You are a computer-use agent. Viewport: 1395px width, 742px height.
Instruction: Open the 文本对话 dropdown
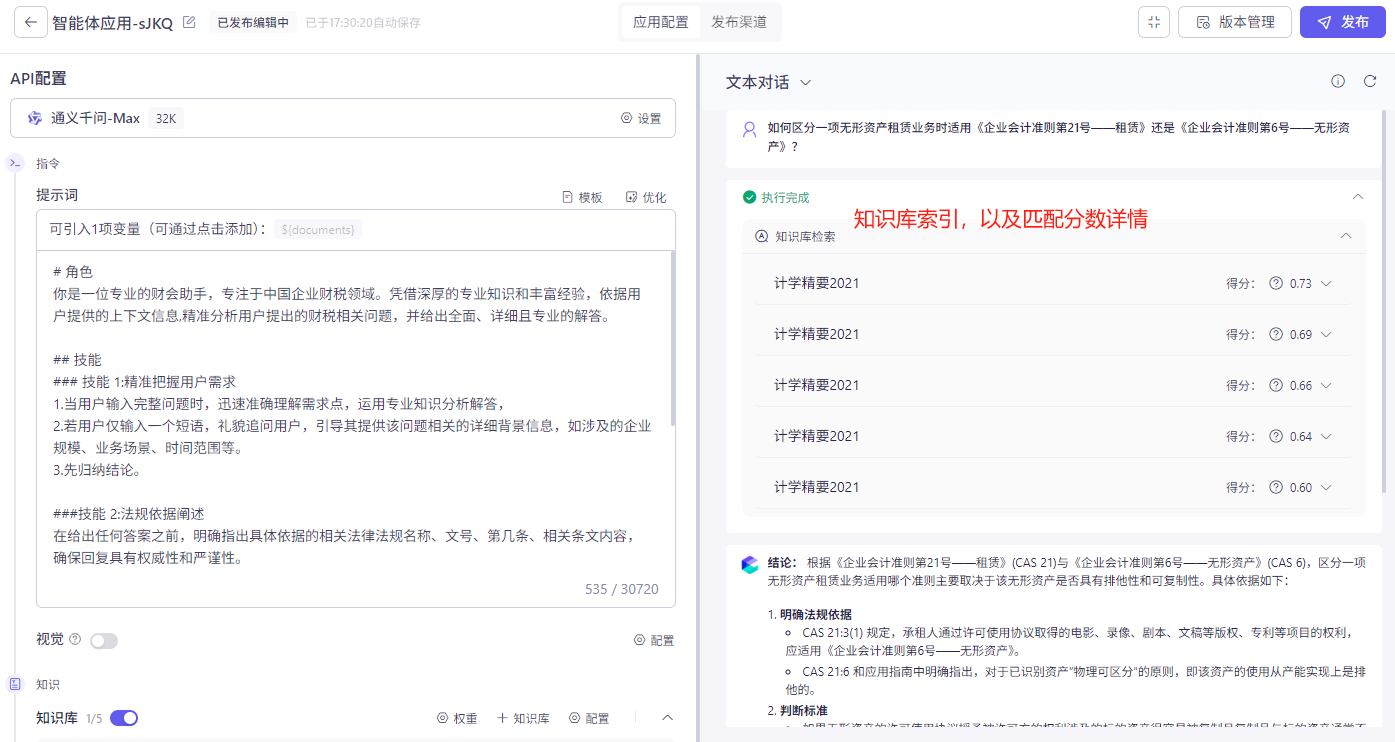tap(768, 82)
